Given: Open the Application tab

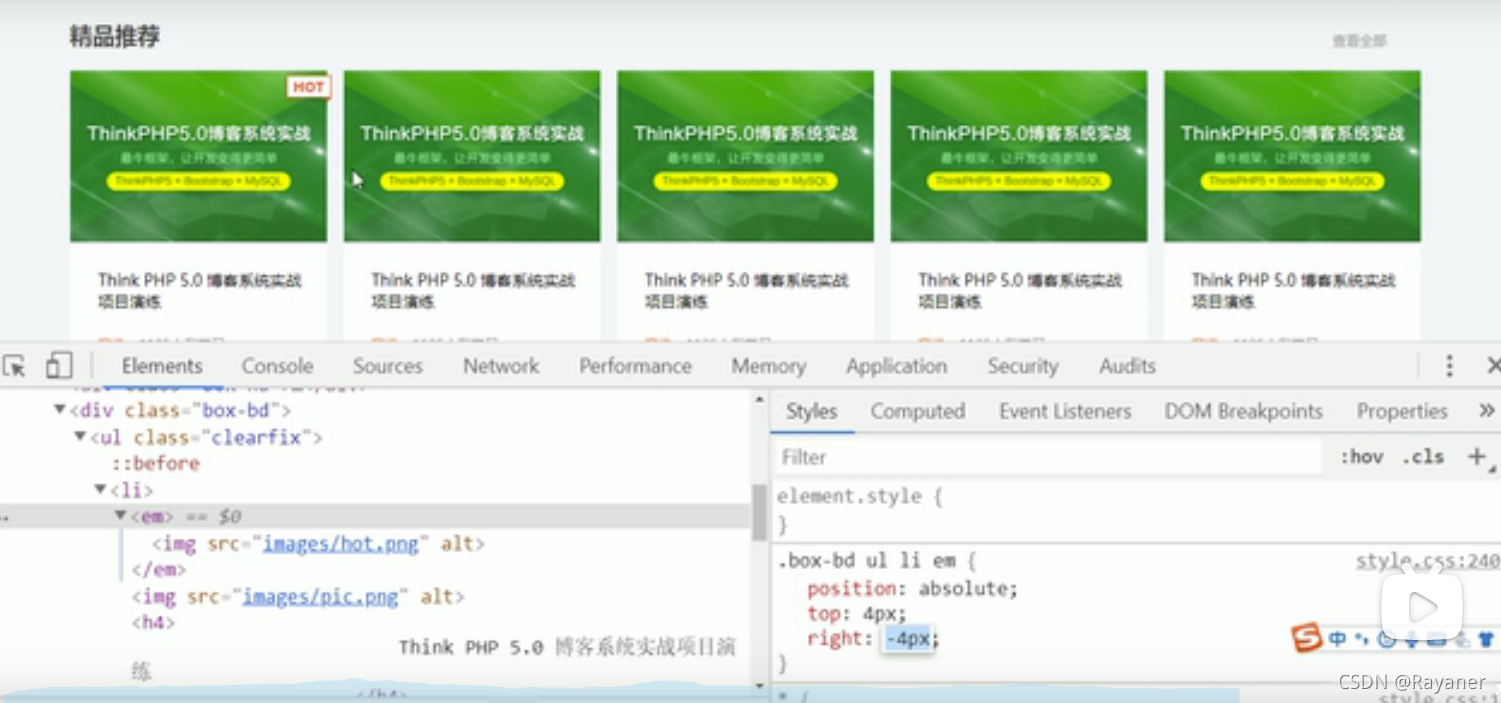Looking at the screenshot, I should pyautogui.click(x=896, y=366).
